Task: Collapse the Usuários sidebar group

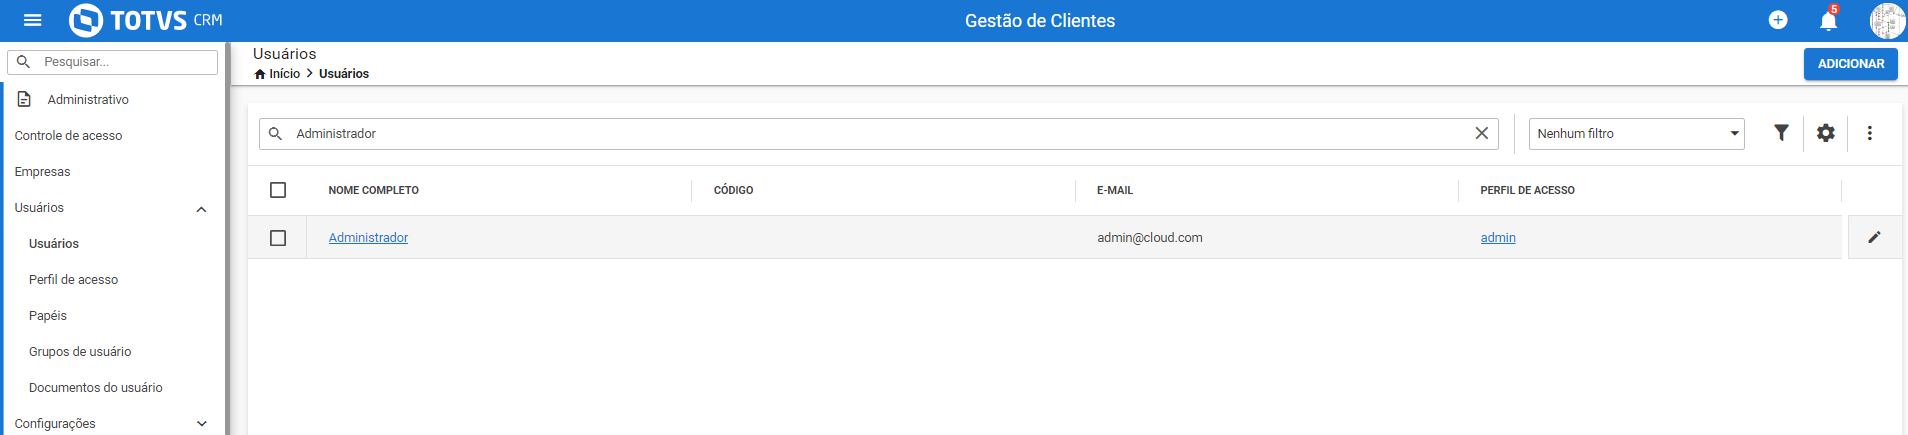Action: tap(201, 209)
